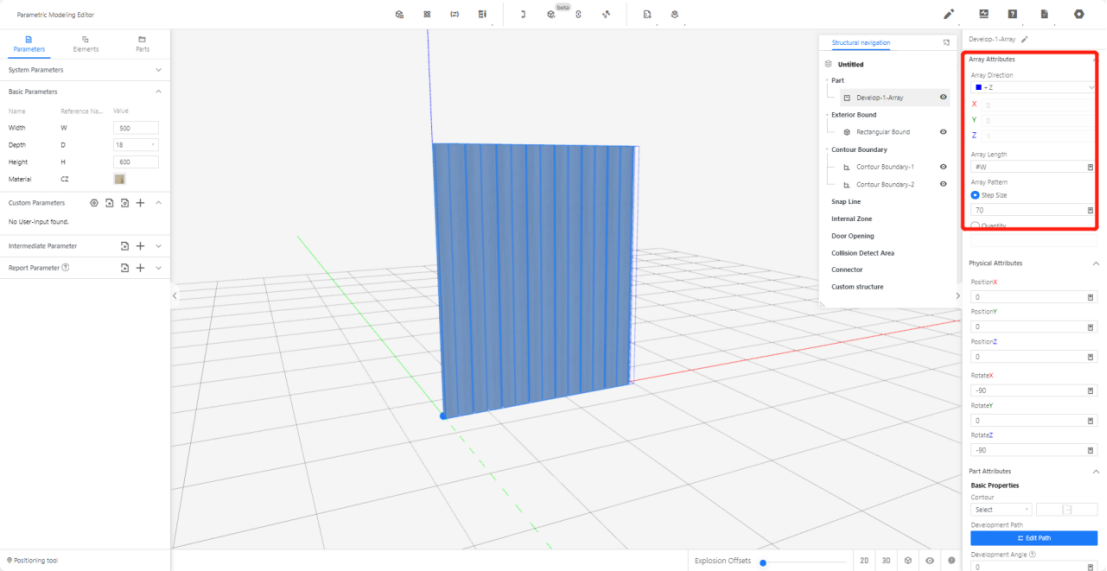Click the Width value input field

tap(136, 128)
